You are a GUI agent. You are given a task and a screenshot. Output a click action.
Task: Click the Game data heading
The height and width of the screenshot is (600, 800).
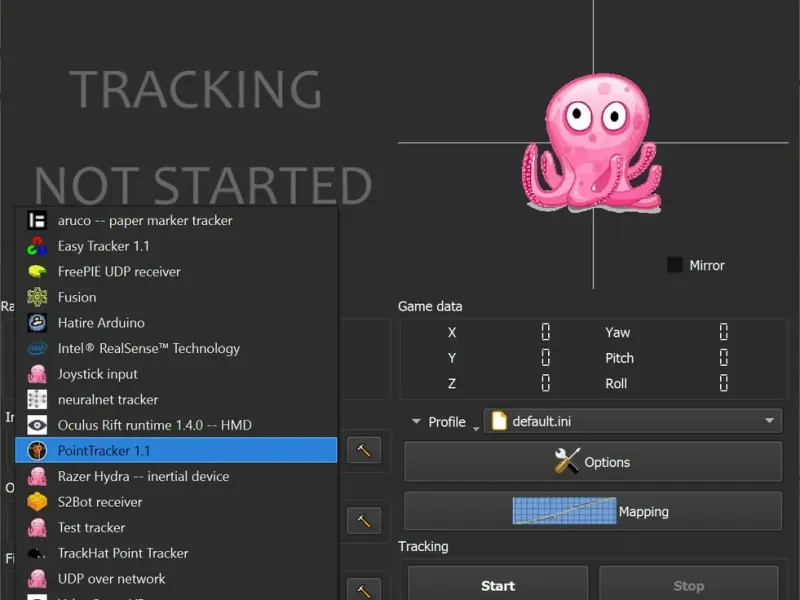click(430, 306)
